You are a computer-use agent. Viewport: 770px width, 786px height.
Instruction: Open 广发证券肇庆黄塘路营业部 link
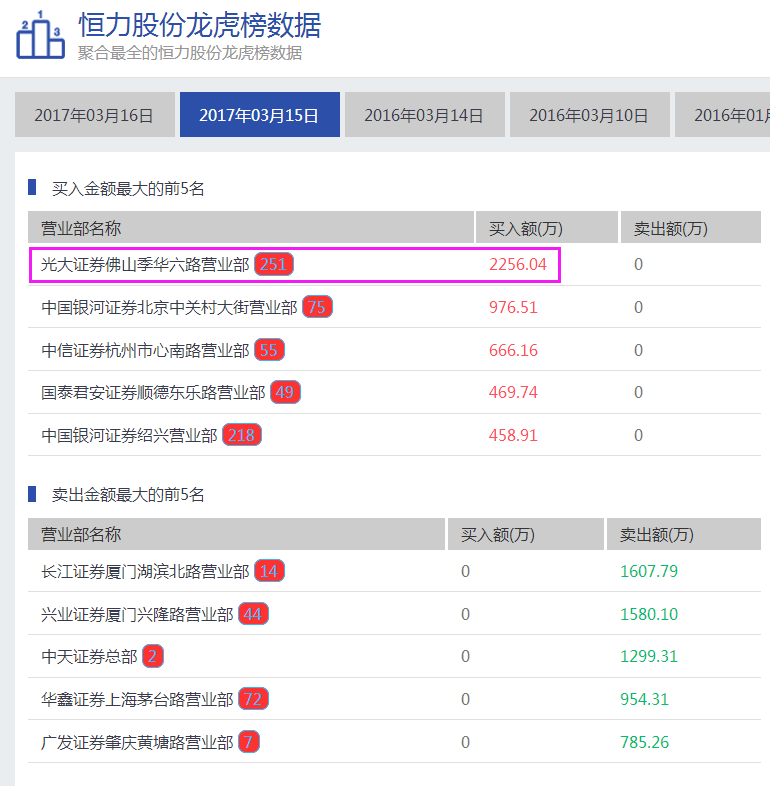tap(137, 742)
